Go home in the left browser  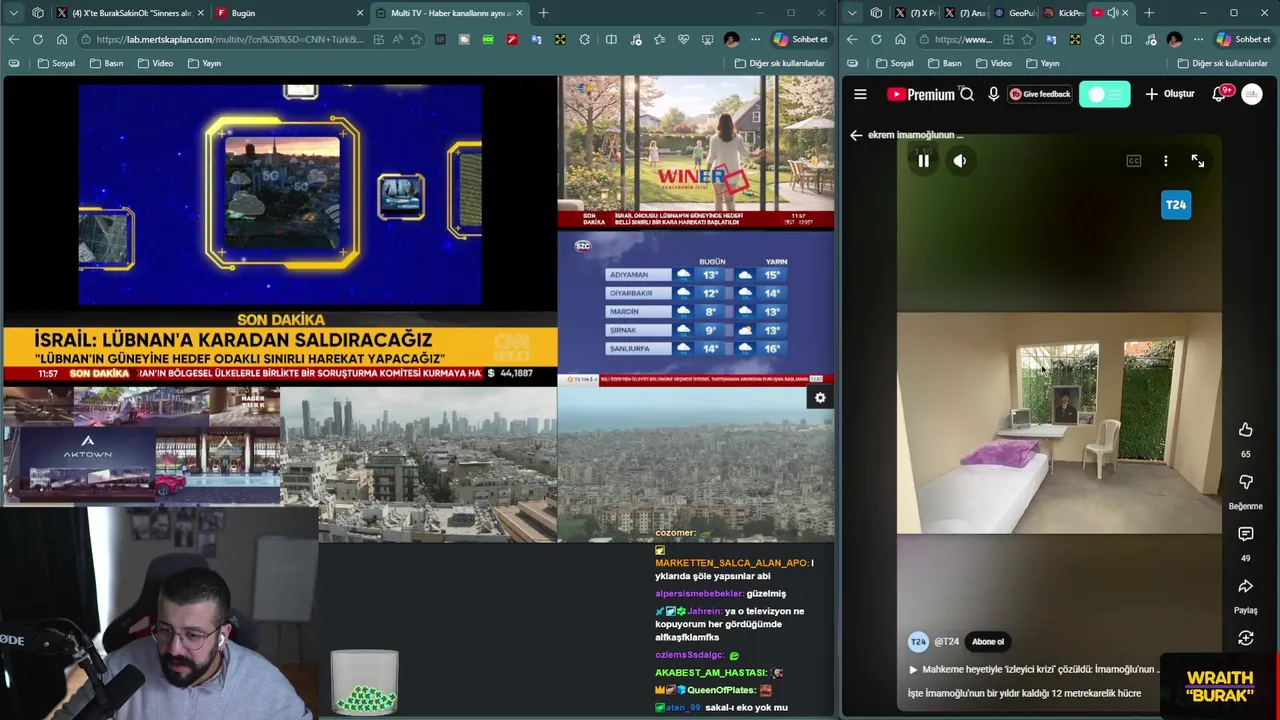(x=62, y=39)
